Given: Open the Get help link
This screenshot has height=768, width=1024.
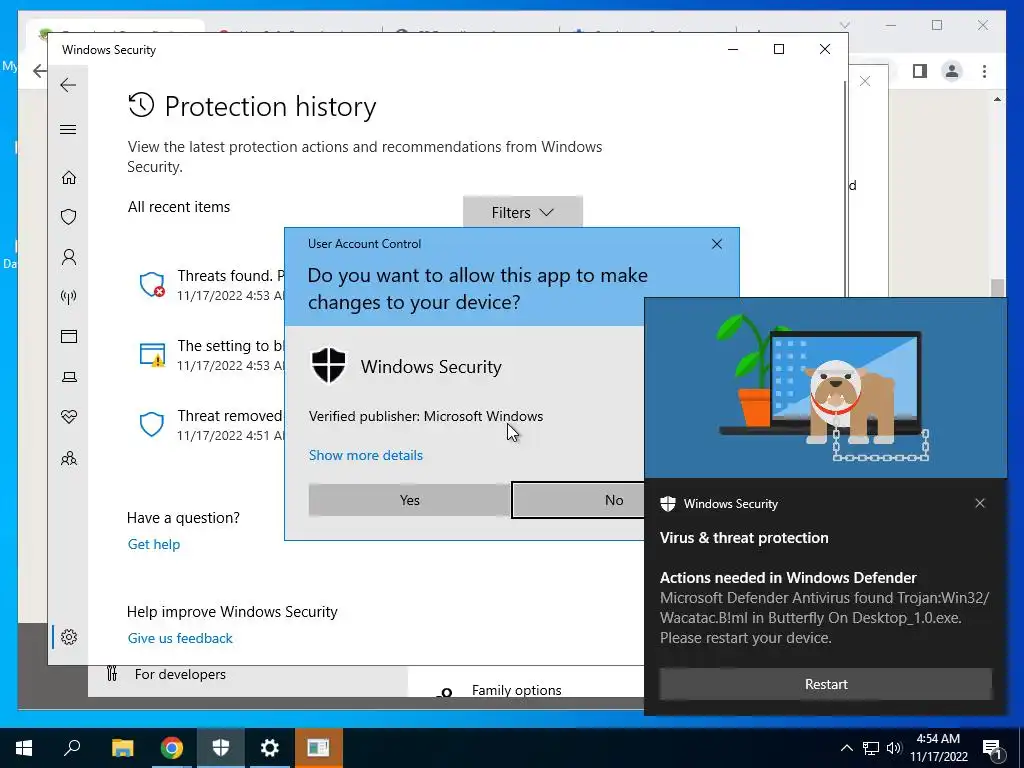Looking at the screenshot, I should point(153,544).
